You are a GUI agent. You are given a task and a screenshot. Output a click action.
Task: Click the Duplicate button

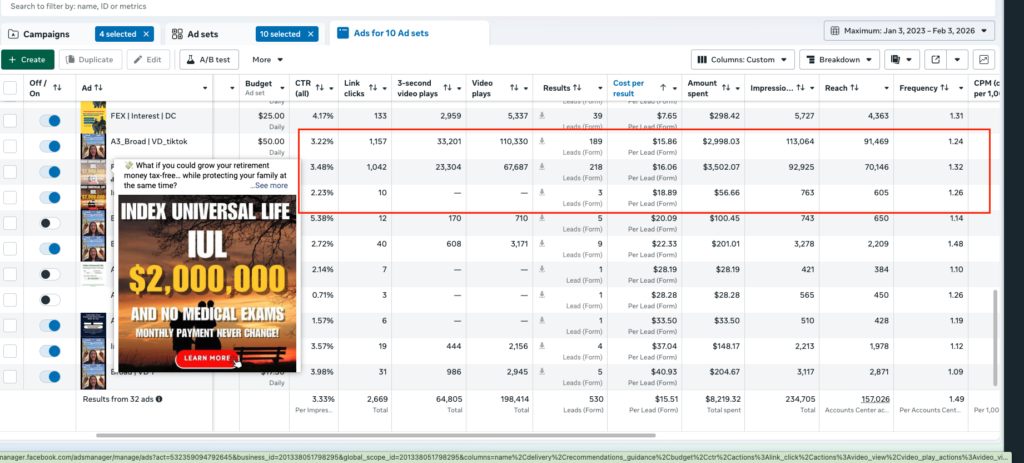(90, 59)
